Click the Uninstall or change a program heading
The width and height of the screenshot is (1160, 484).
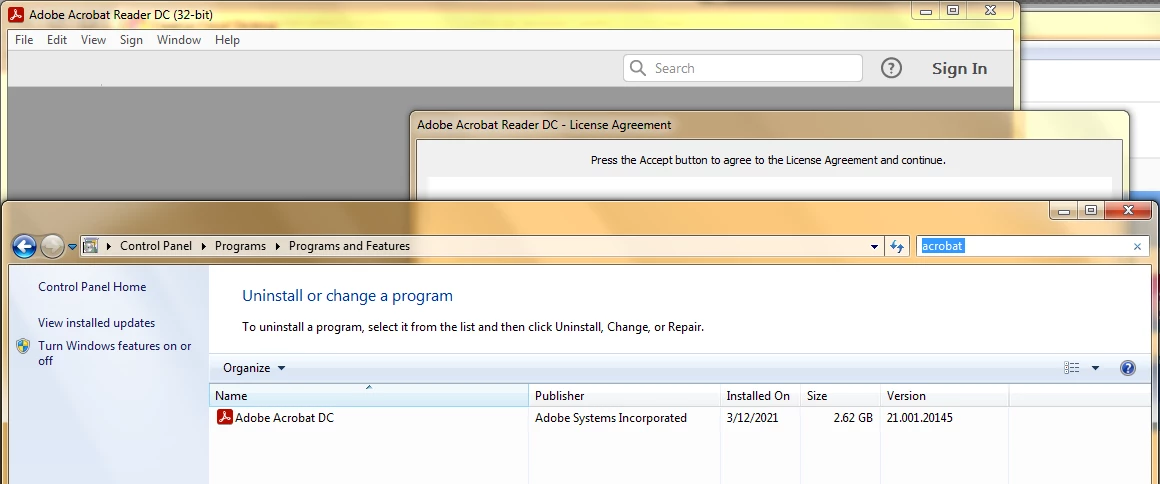(348, 296)
